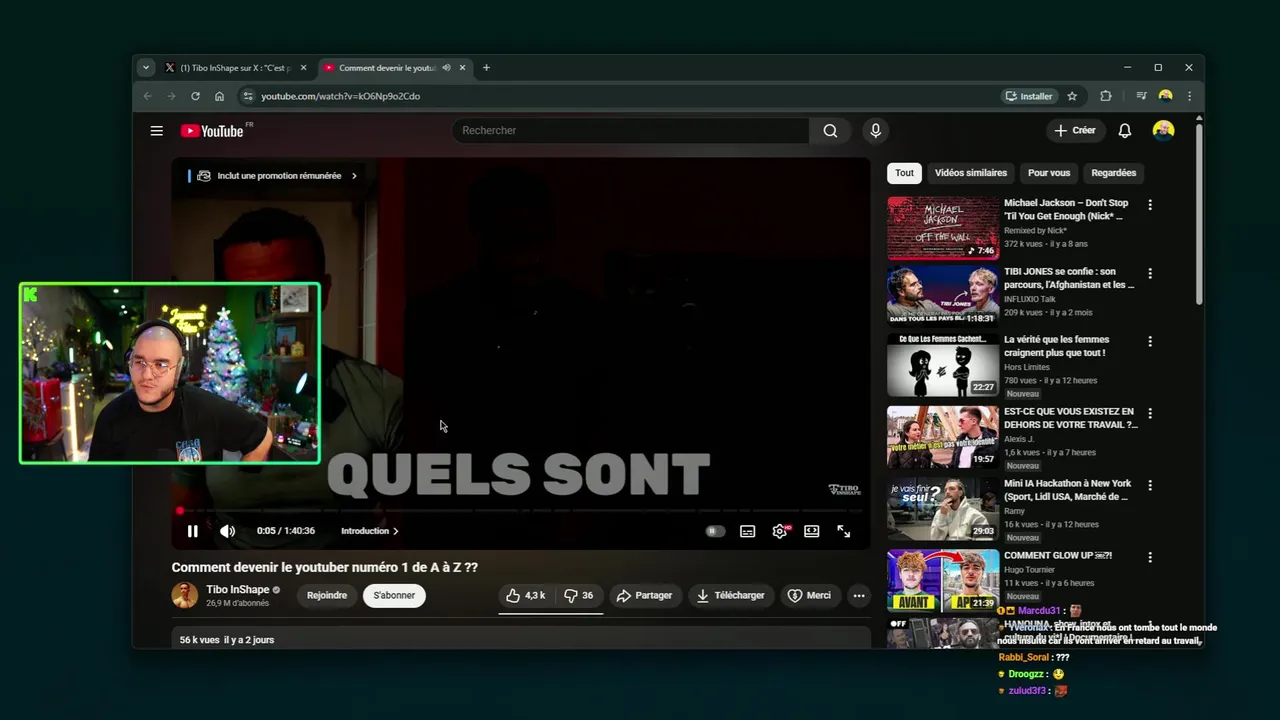1280x720 pixels.
Task: Toggle subtitles in the player
Action: pos(747,531)
